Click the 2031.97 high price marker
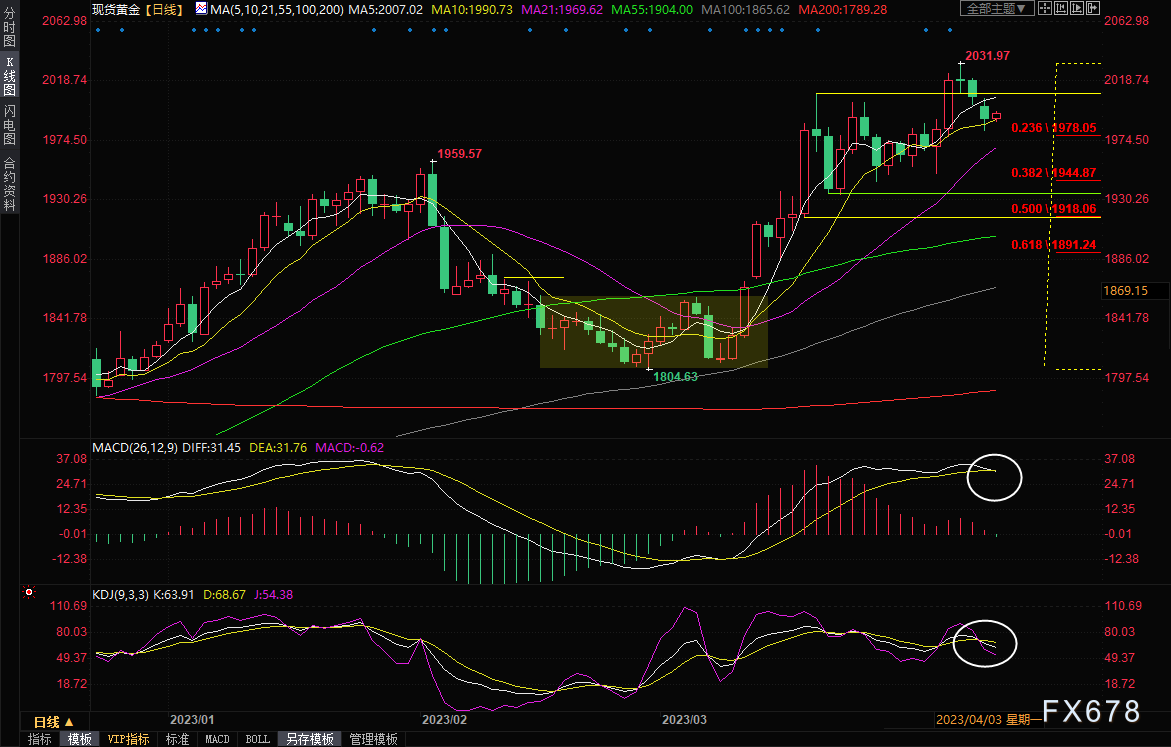 click(986, 55)
